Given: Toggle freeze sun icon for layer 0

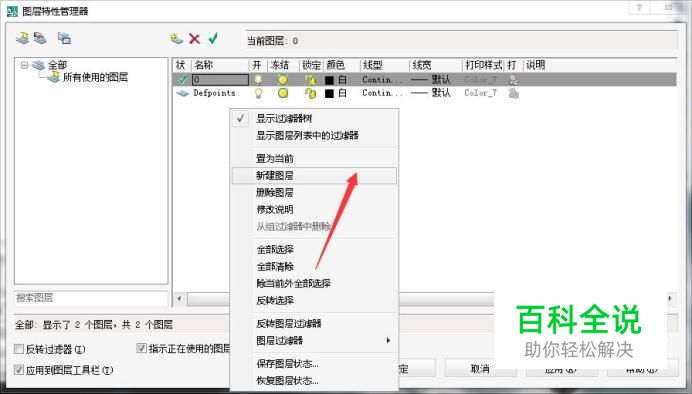Looking at the screenshot, I should pyautogui.click(x=283, y=80).
